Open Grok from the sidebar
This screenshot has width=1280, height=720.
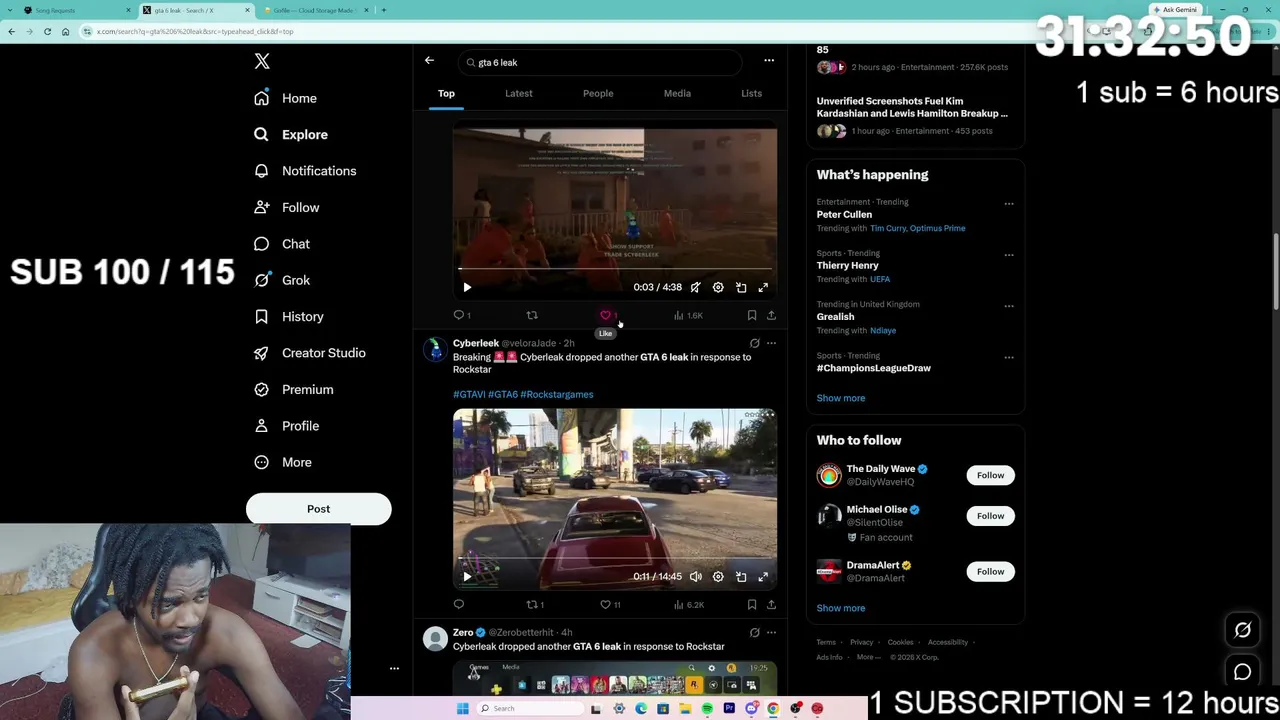pyautogui.click(x=281, y=280)
